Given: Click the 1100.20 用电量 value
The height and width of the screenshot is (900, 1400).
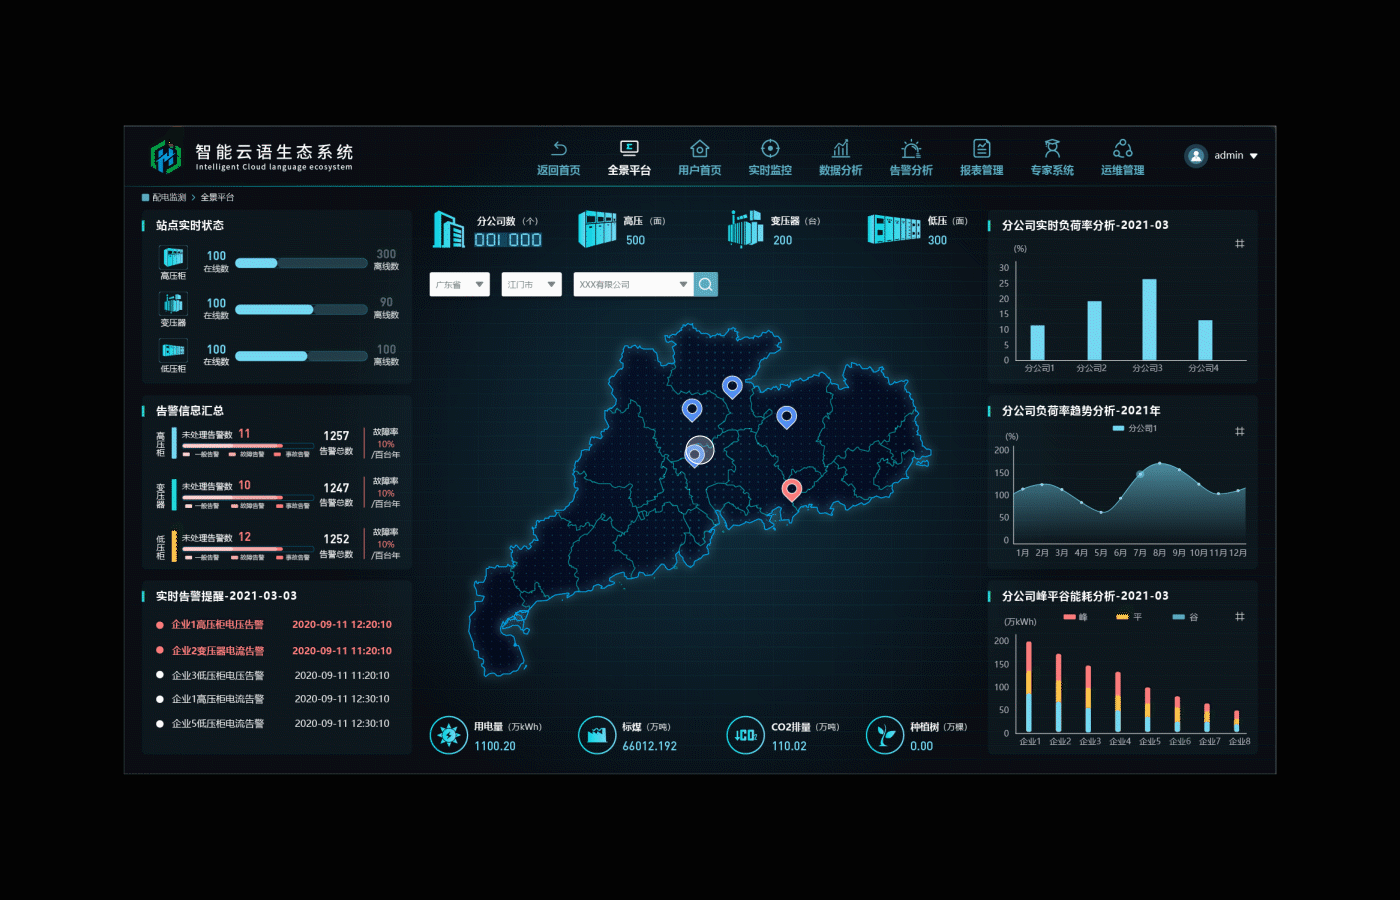Looking at the screenshot, I should click(x=495, y=747).
